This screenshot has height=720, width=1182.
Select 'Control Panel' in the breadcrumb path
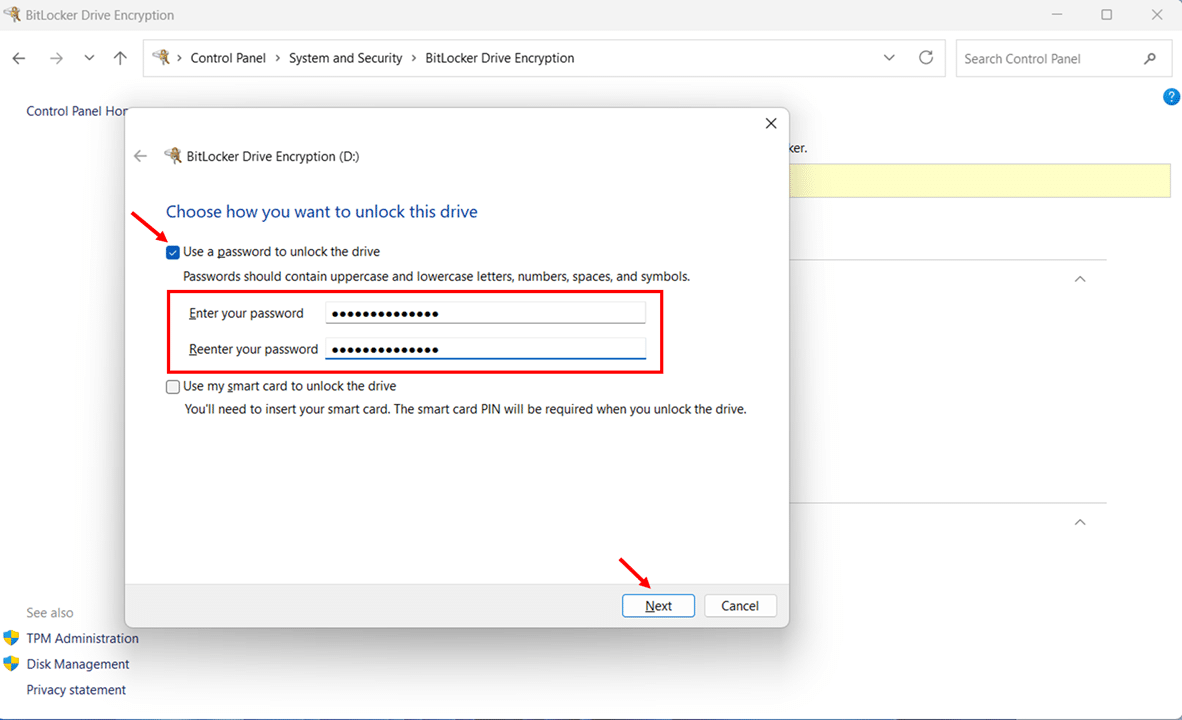228,58
